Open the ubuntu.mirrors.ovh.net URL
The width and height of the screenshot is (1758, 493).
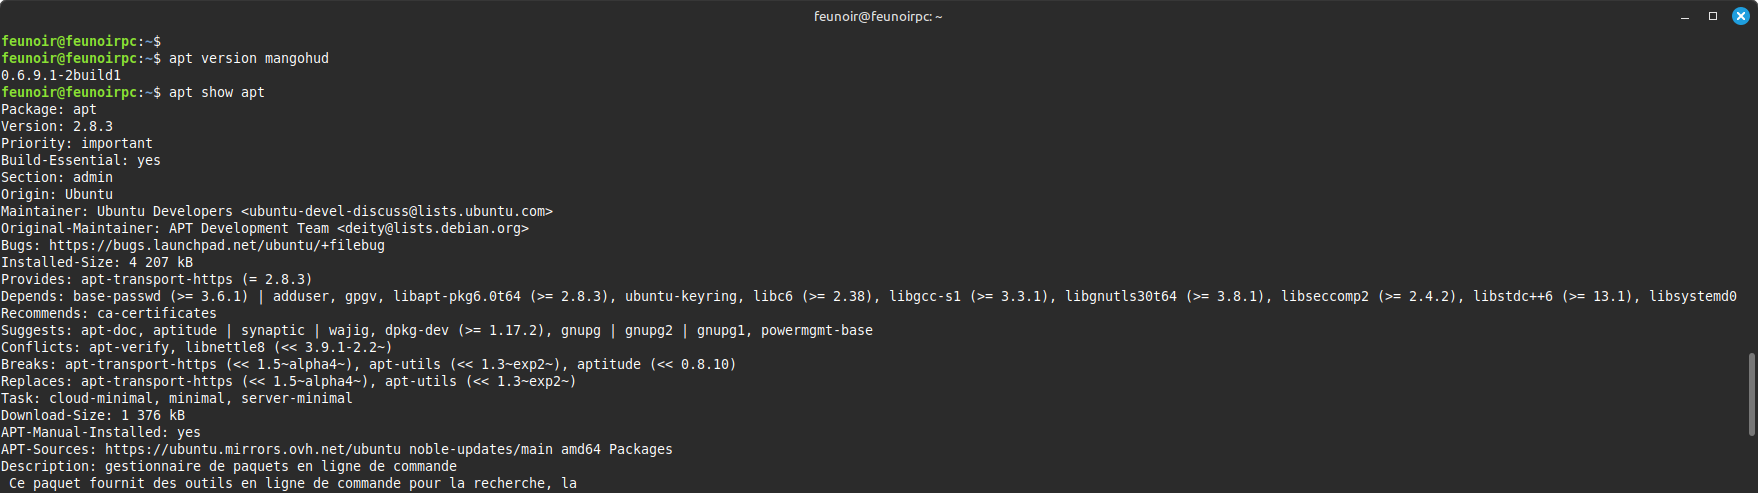[x=253, y=449]
